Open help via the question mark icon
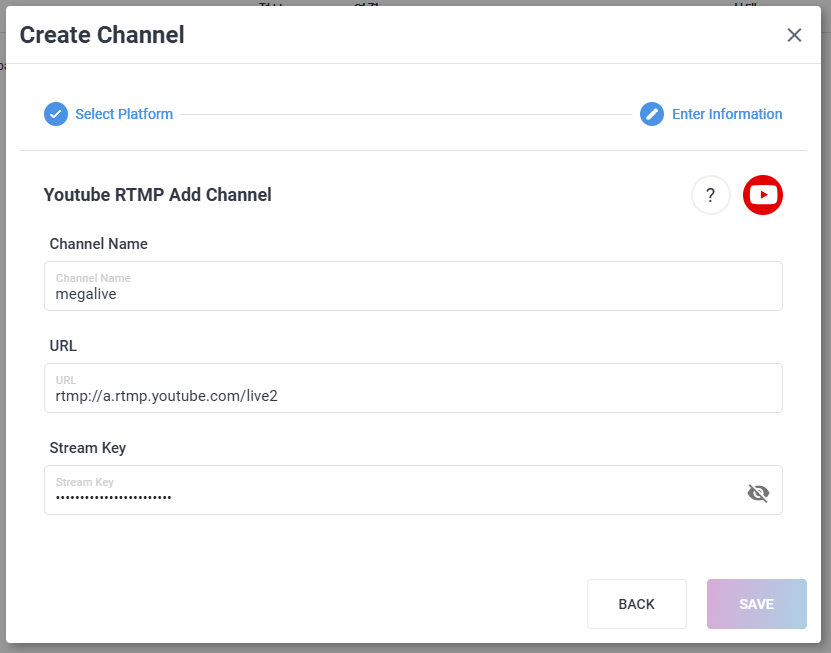This screenshot has height=653, width=831. click(711, 195)
